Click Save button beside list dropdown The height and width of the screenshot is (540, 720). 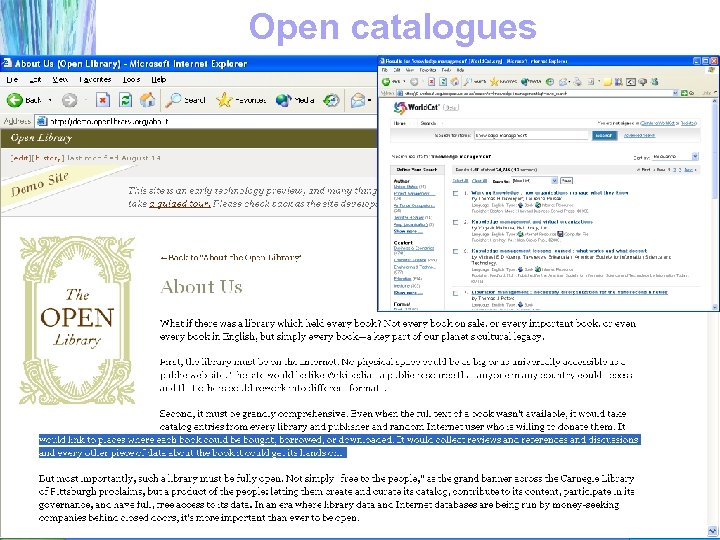coord(567,181)
